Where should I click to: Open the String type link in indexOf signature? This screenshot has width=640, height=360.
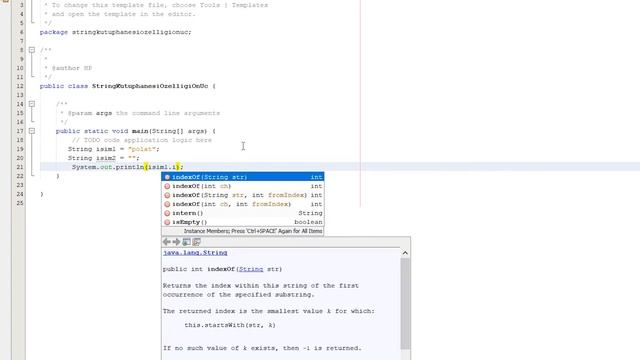click(x=251, y=269)
